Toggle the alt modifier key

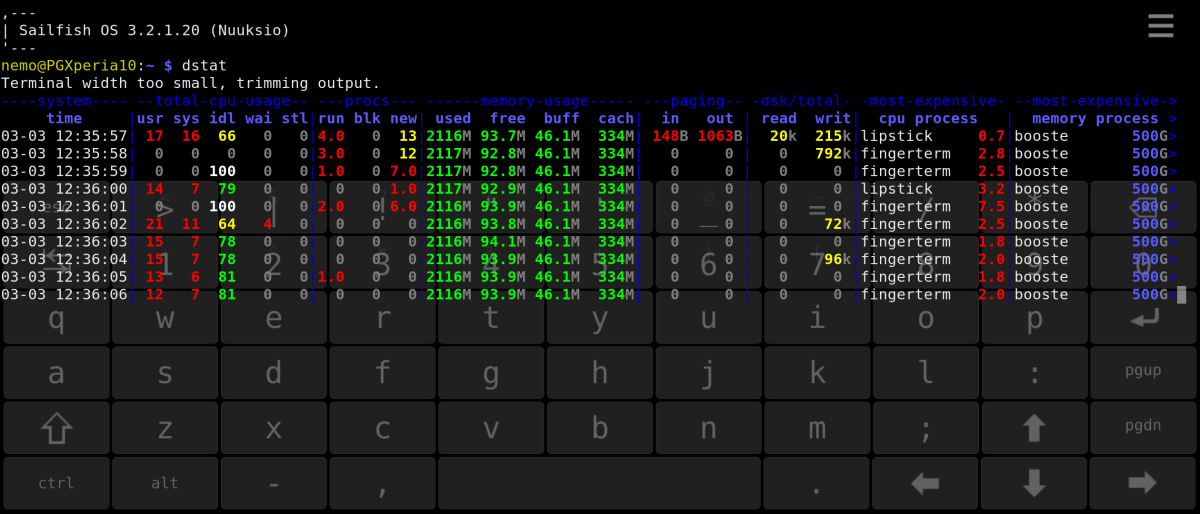click(x=165, y=483)
